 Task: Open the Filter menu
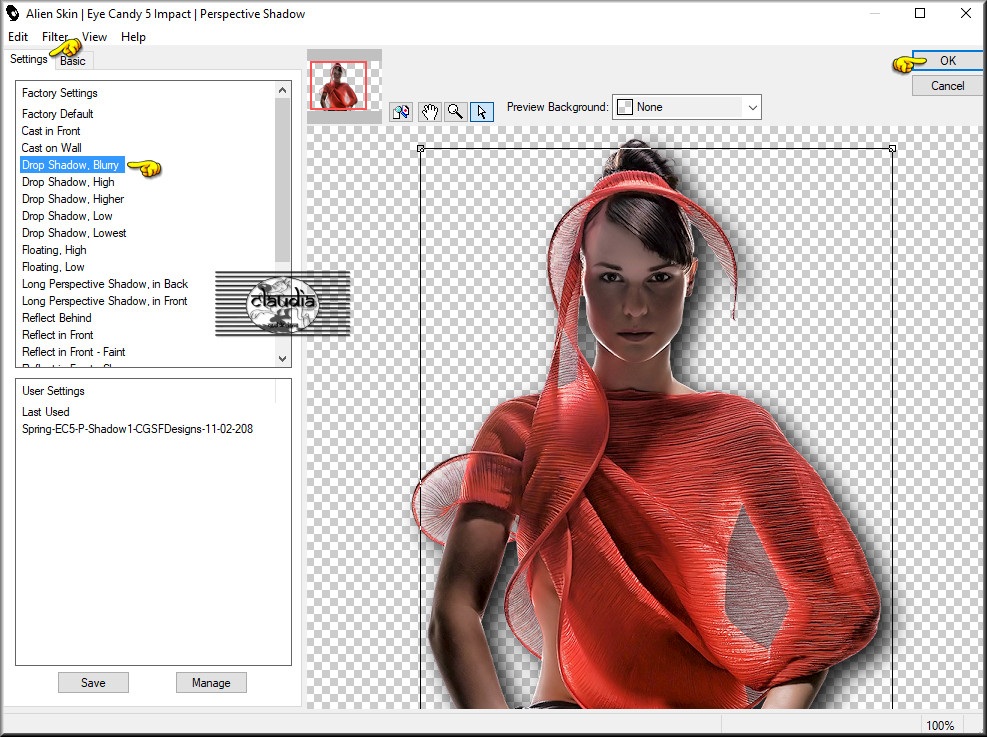(x=55, y=37)
